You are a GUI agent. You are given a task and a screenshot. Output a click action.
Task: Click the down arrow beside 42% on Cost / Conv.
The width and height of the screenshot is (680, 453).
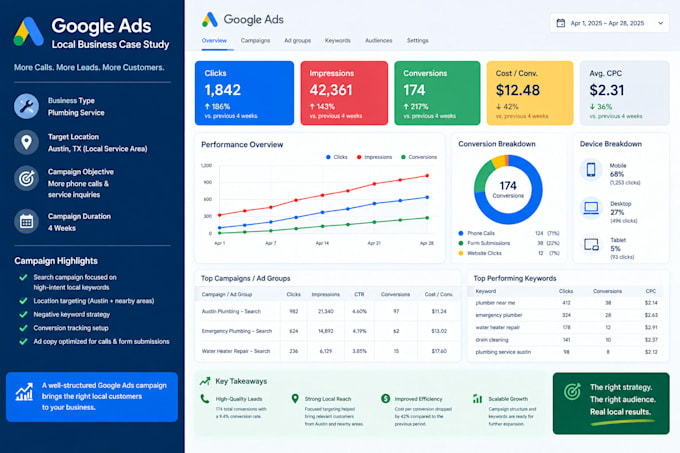[x=498, y=107]
